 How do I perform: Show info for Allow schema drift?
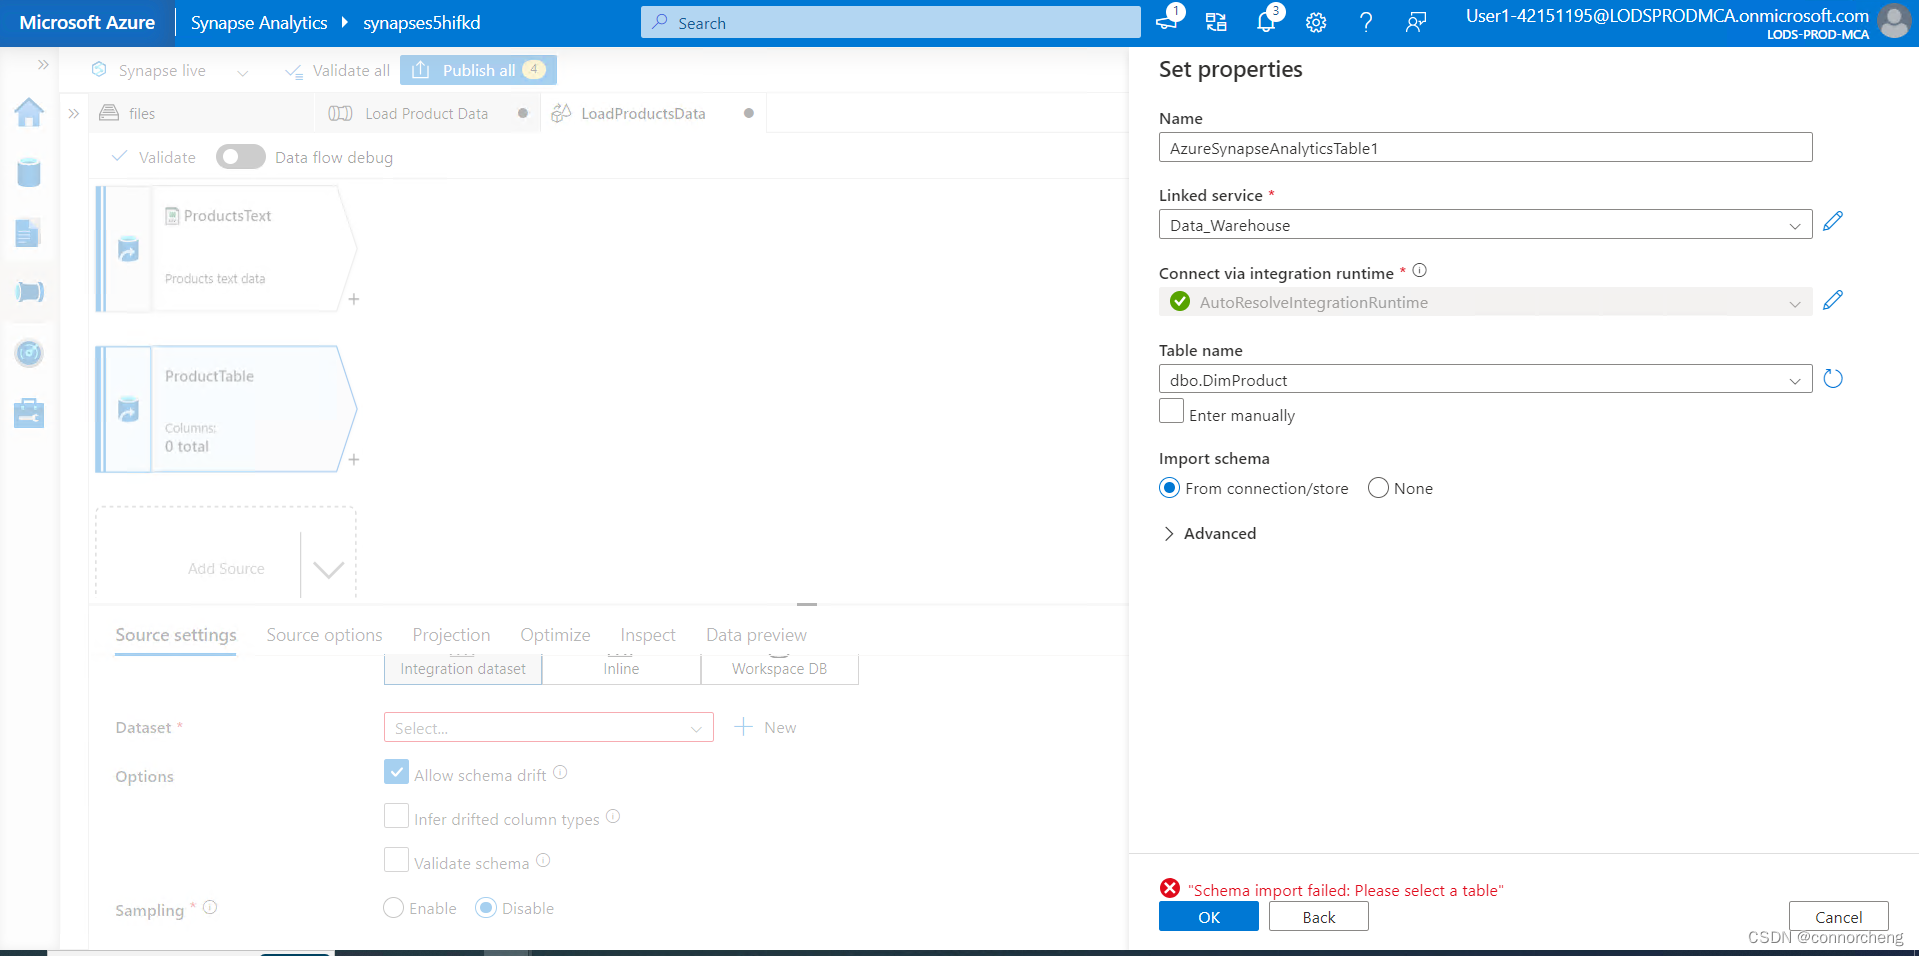[560, 772]
